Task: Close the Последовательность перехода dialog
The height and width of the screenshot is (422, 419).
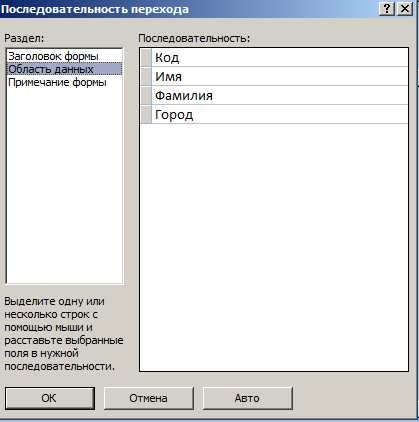Action: click(x=405, y=9)
